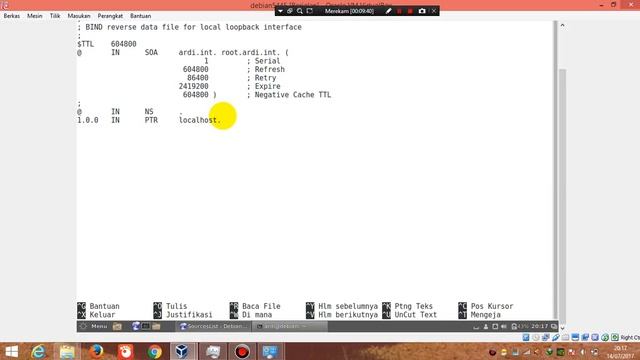Open Internet Explorer from taskbar
640x360 pixels.
click(x=39, y=351)
